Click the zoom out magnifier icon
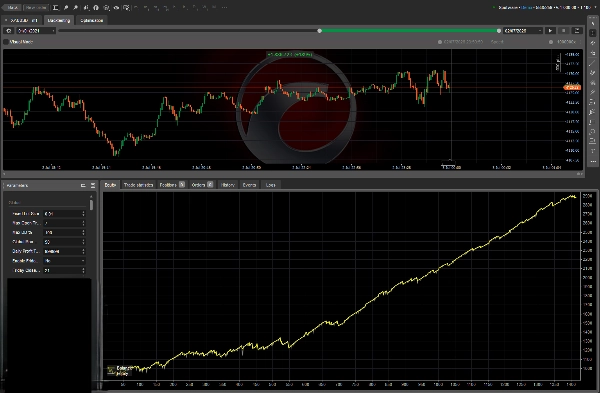This screenshot has width=600, height=393. [76, 7]
